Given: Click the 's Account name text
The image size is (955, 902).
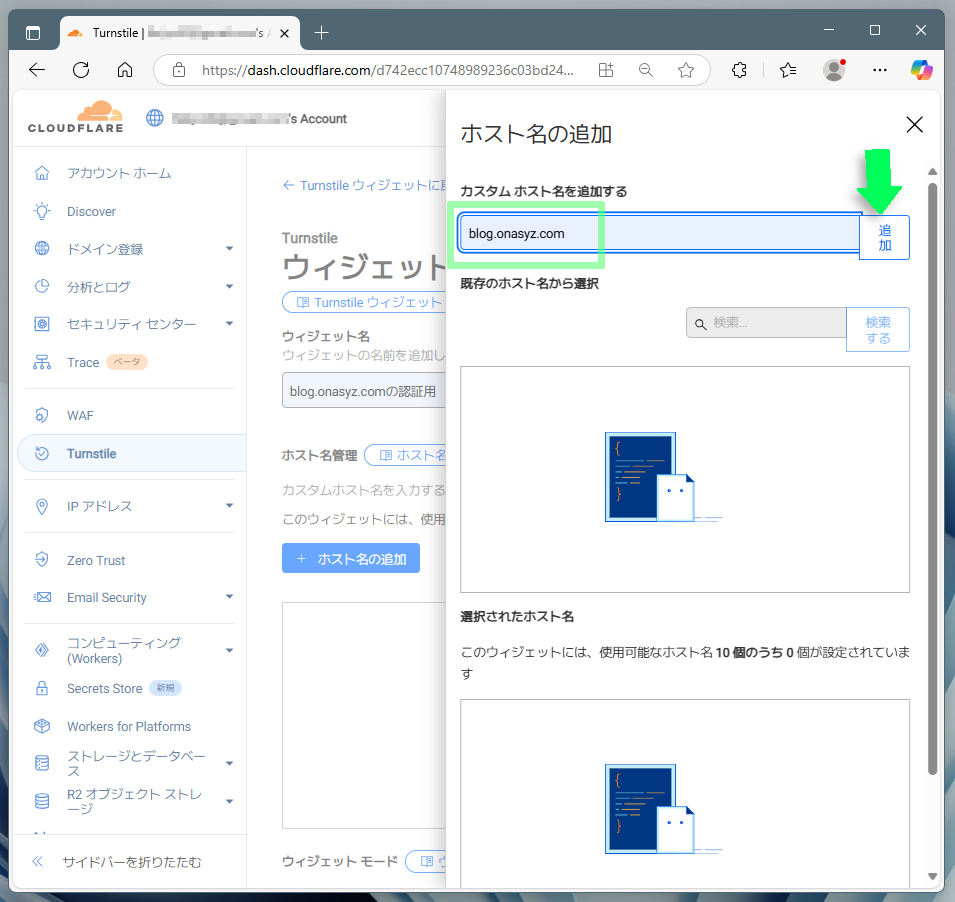Looking at the screenshot, I should pos(317,119).
